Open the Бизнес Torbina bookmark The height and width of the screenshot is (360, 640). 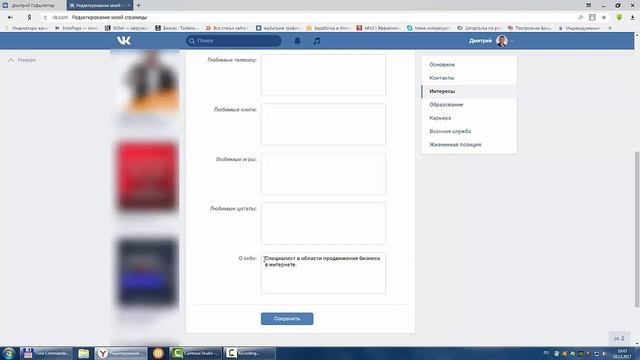pyautogui.click(x=176, y=28)
